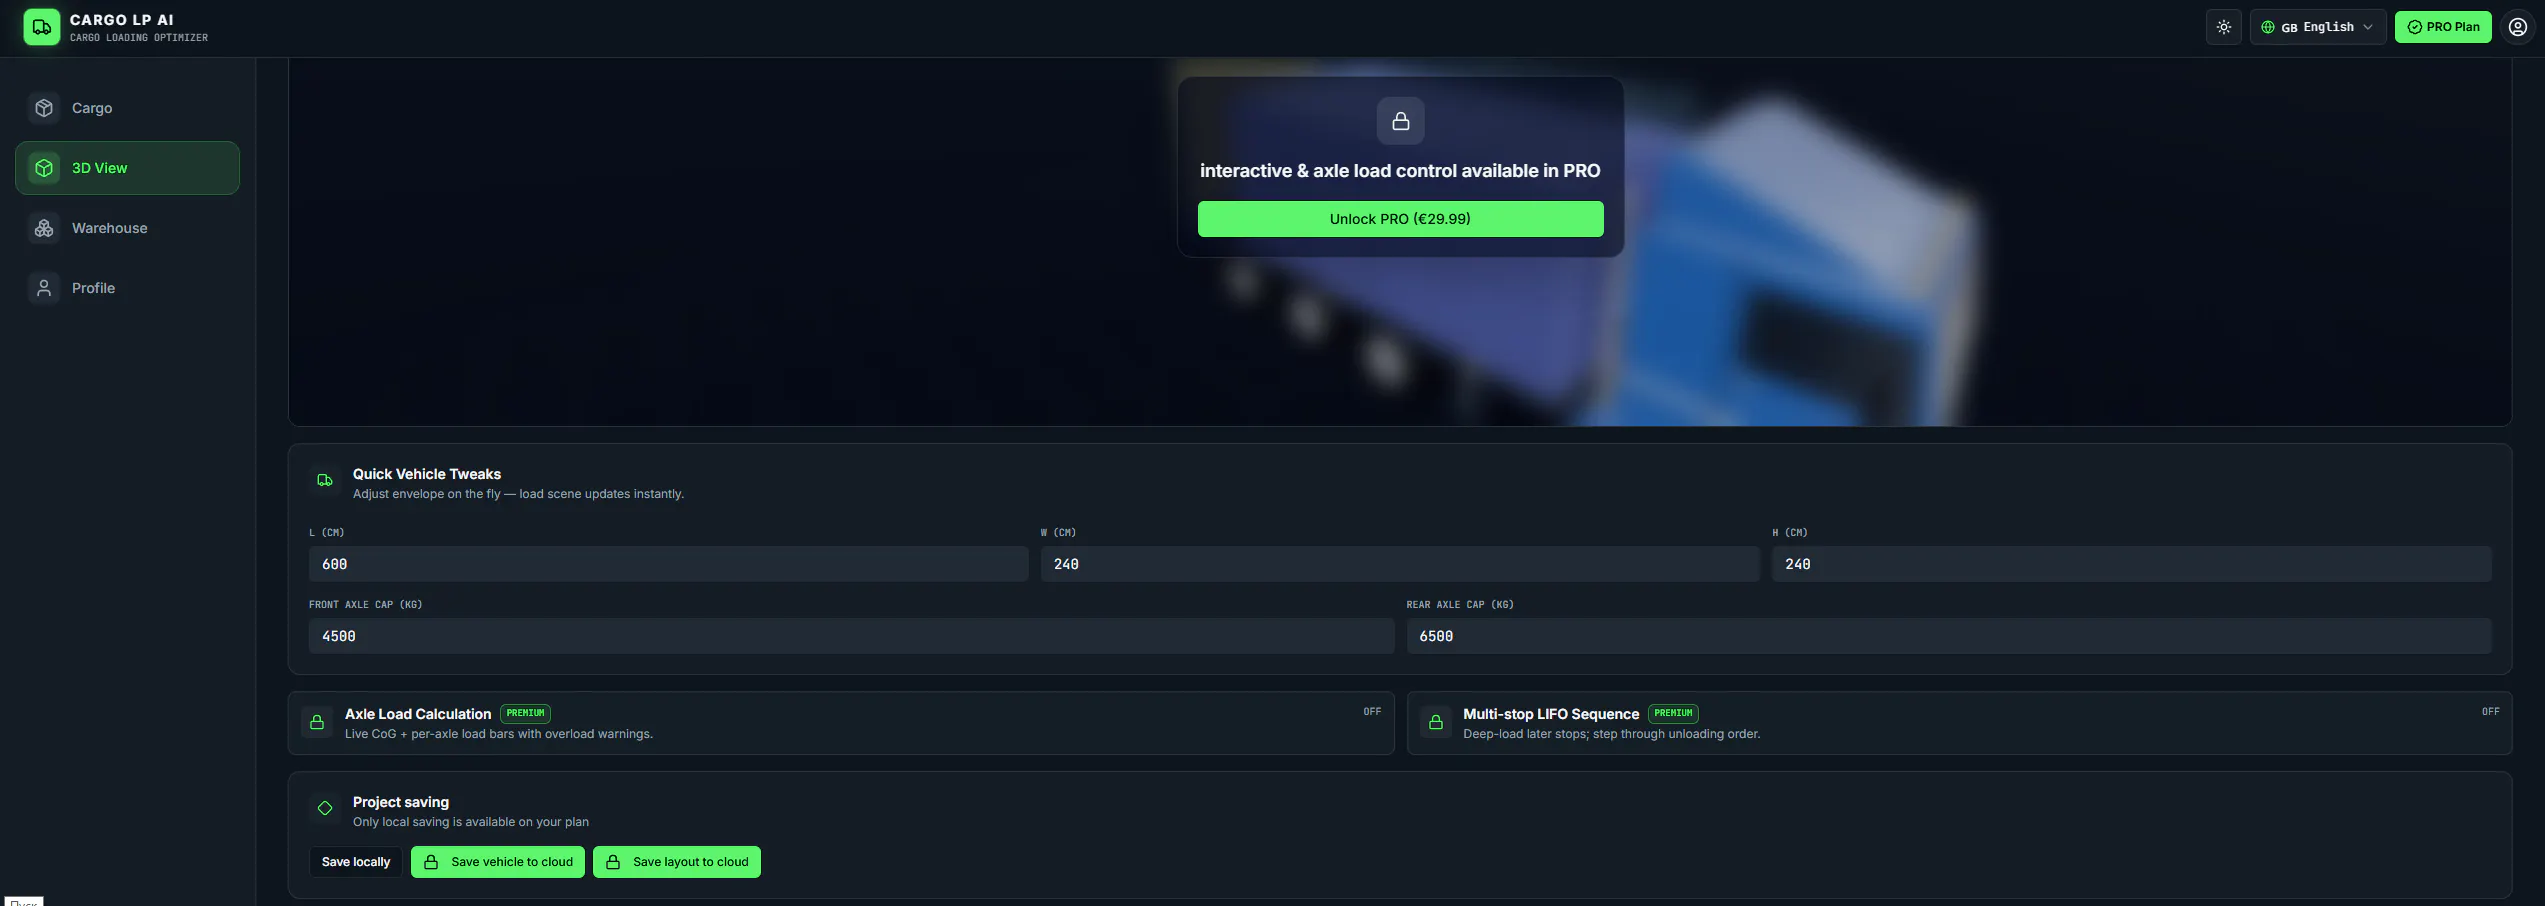Screen dimensions: 2545x906
Task: Click Save layout to cloud button
Action: coord(677,862)
